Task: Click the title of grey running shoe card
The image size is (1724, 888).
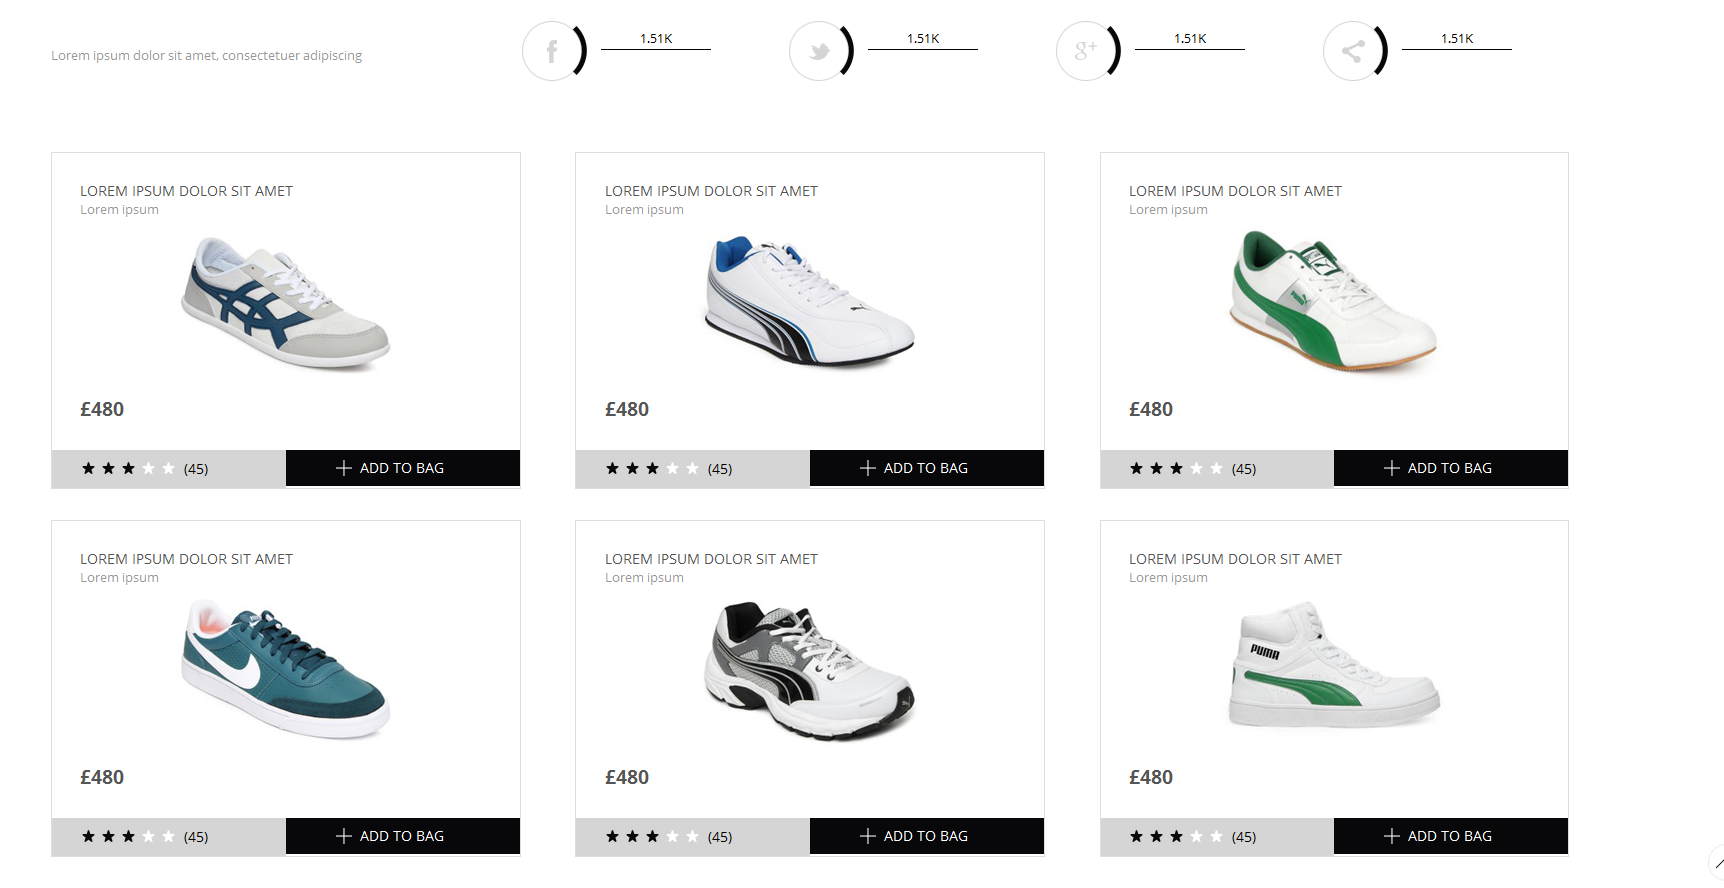Action: pyautogui.click(x=711, y=559)
